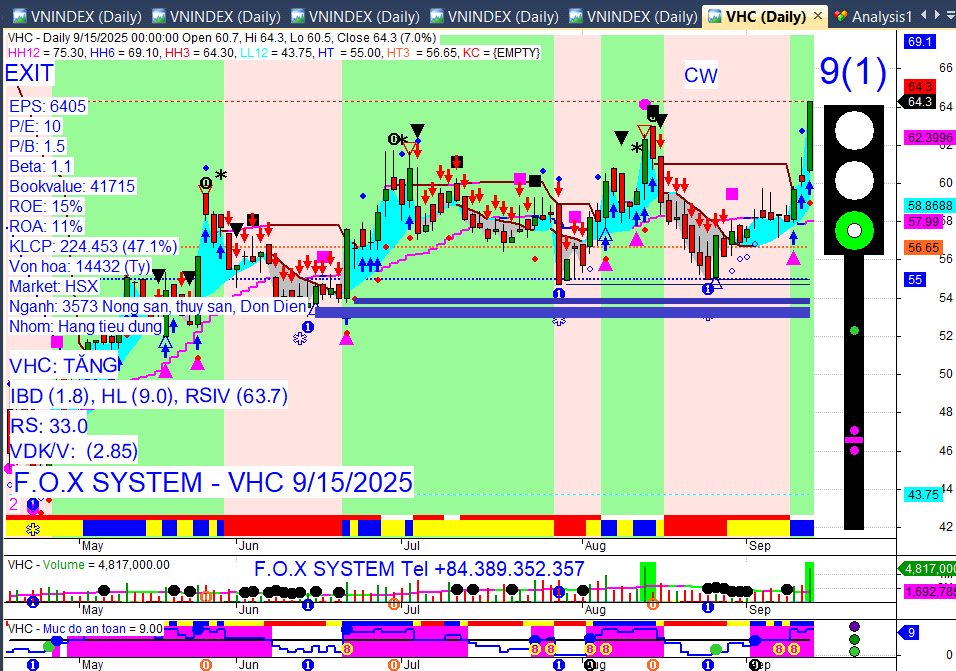Select the 'EPS: 6405' text

(48, 106)
